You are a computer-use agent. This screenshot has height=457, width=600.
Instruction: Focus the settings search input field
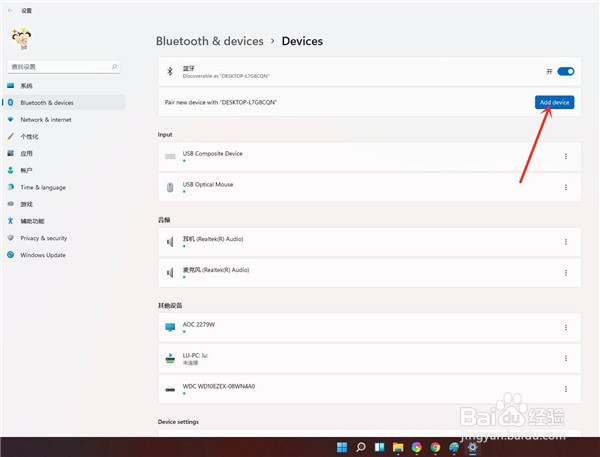(64, 67)
